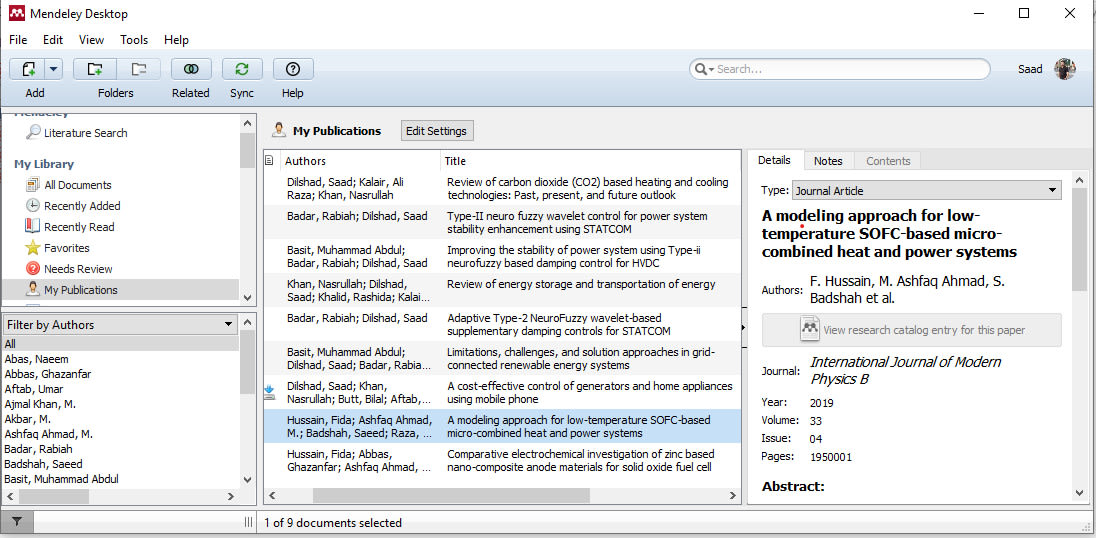Select the HVDC damping control paper
1096x538 pixels.
tap(502, 256)
